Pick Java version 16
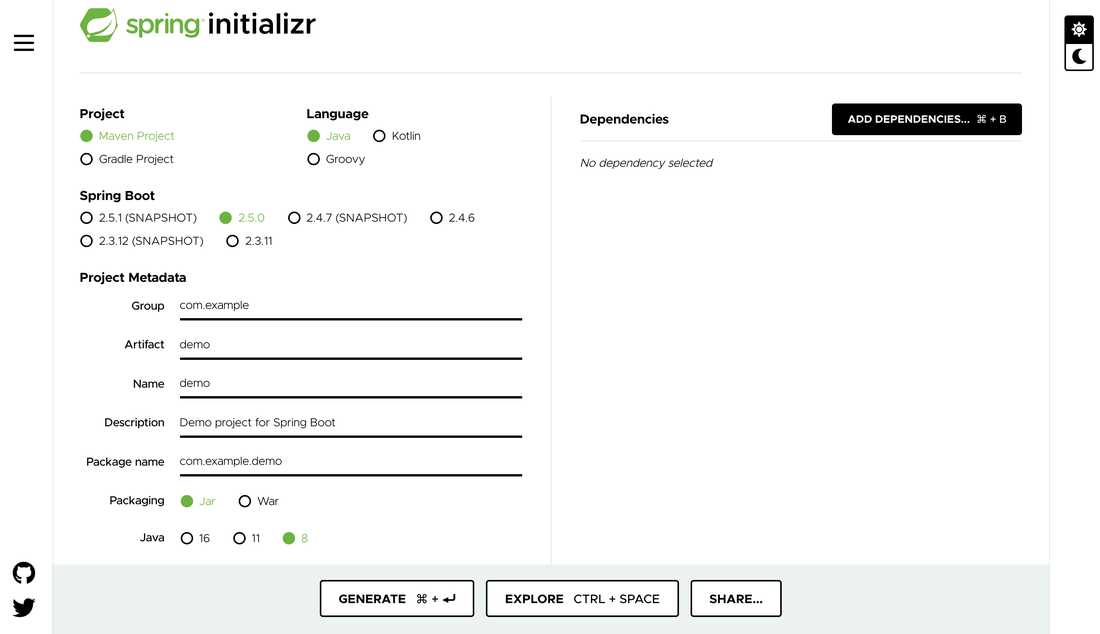 tap(195, 539)
